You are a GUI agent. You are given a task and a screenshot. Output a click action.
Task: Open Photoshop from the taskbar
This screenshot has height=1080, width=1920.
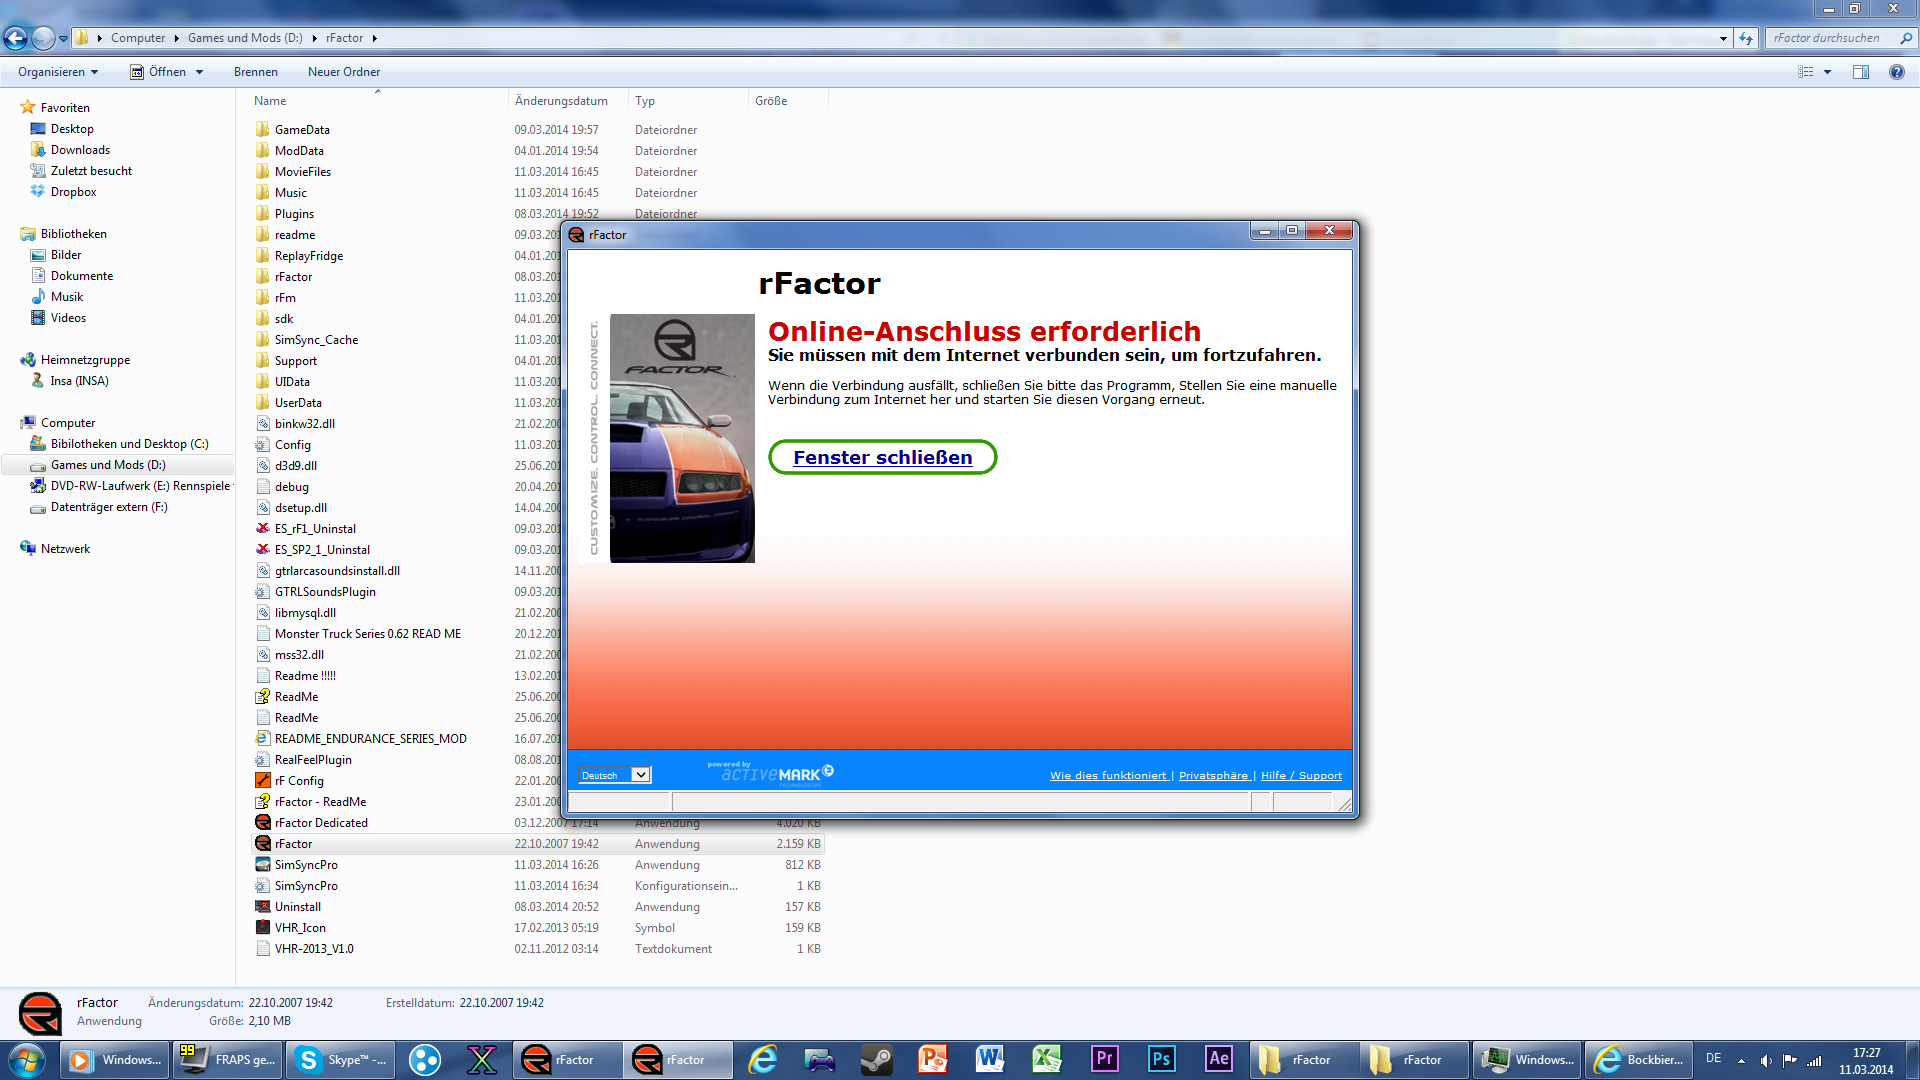coord(1161,1059)
